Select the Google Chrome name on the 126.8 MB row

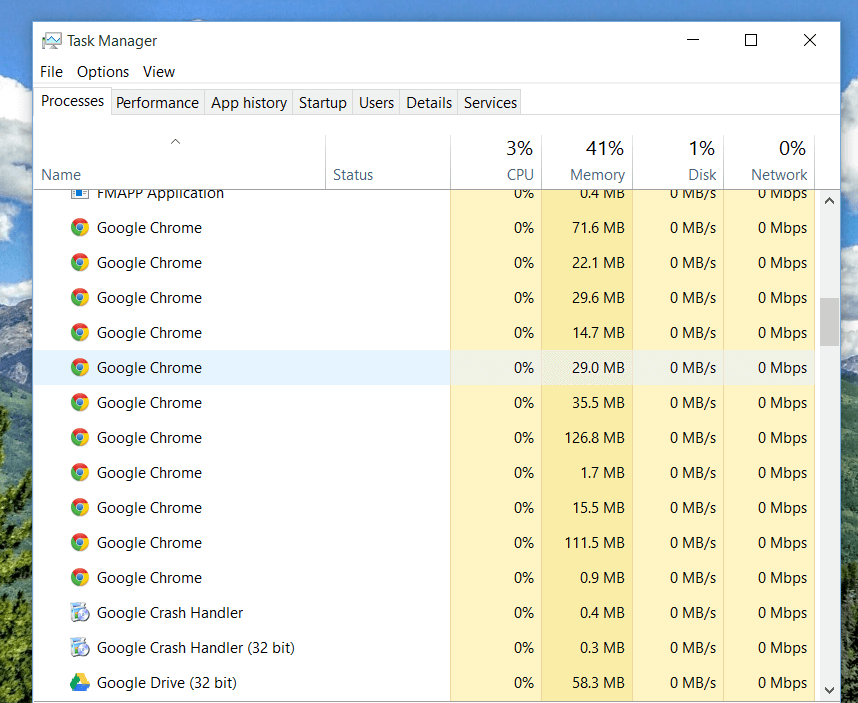149,438
